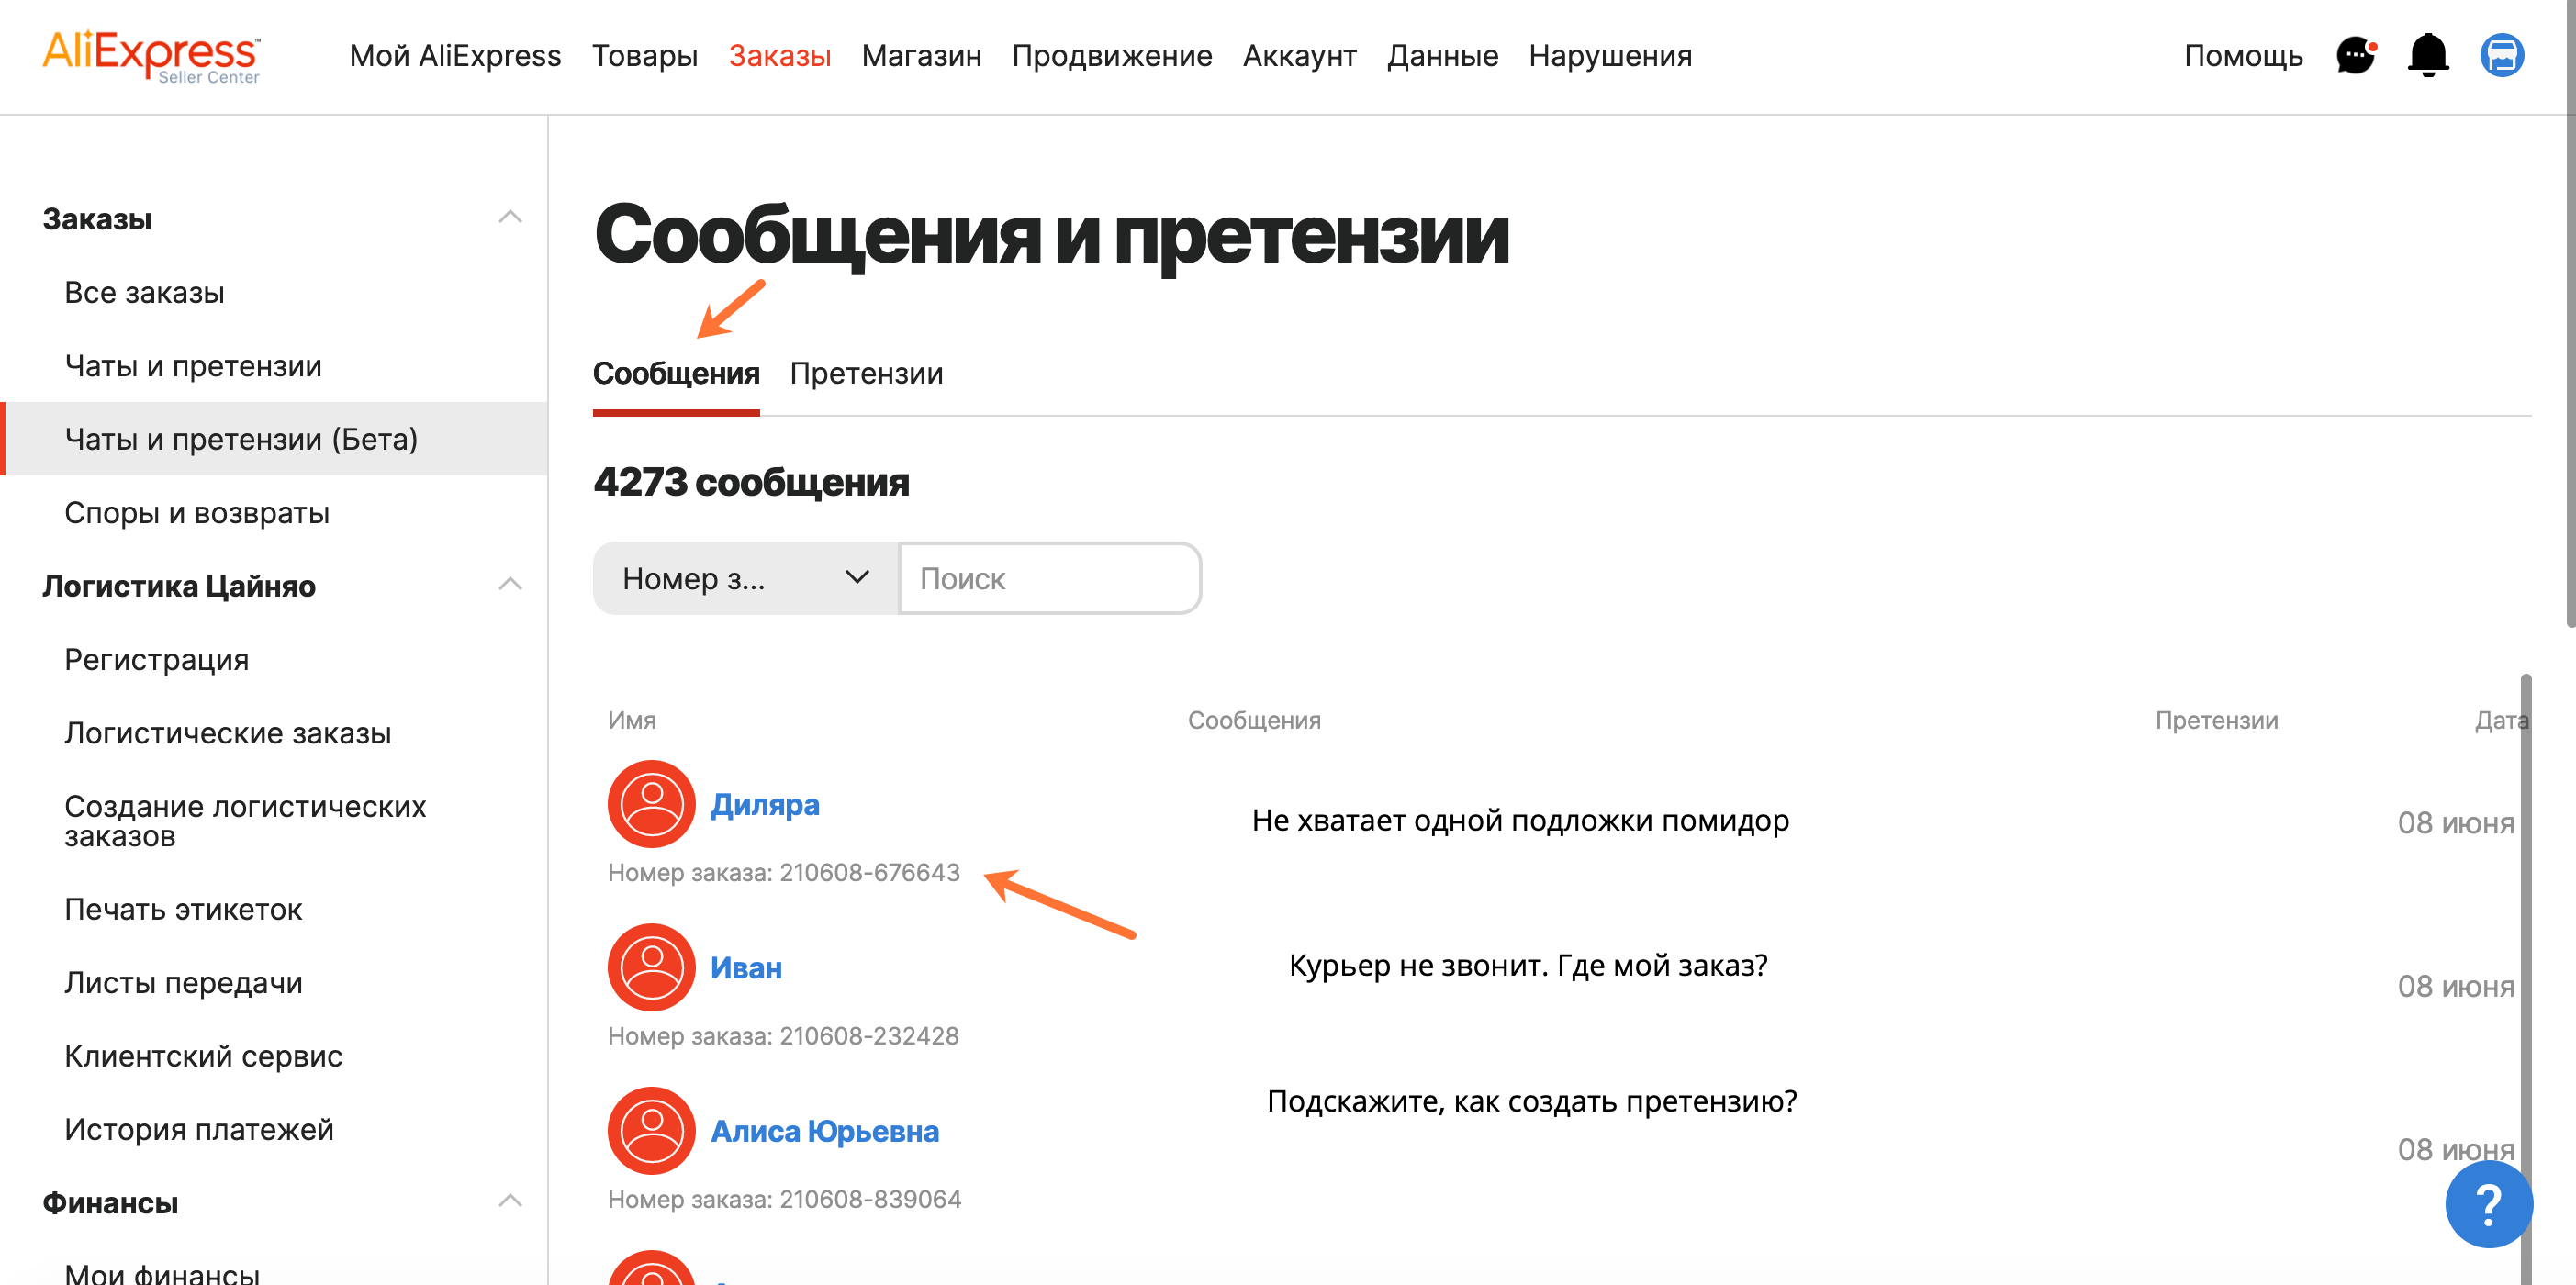Click the notifications bell icon
The width and height of the screenshot is (2576, 1285).
[2427, 55]
